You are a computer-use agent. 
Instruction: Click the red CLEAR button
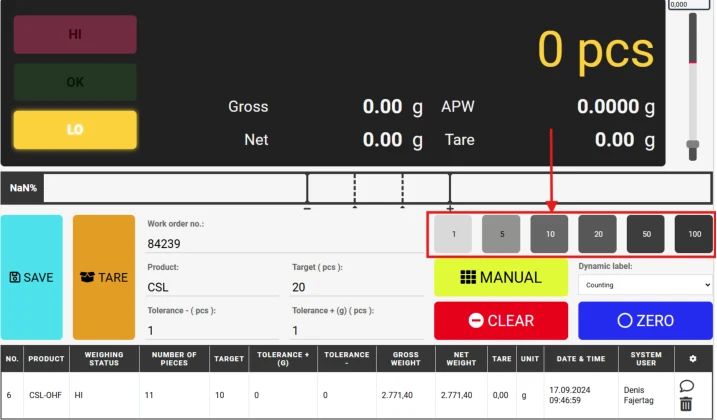(x=501, y=320)
